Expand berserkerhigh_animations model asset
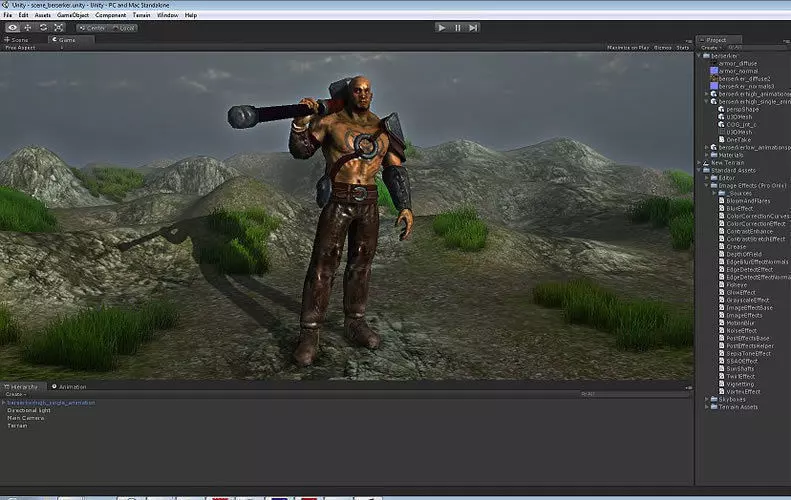This screenshot has width=791, height=500. coord(707,94)
